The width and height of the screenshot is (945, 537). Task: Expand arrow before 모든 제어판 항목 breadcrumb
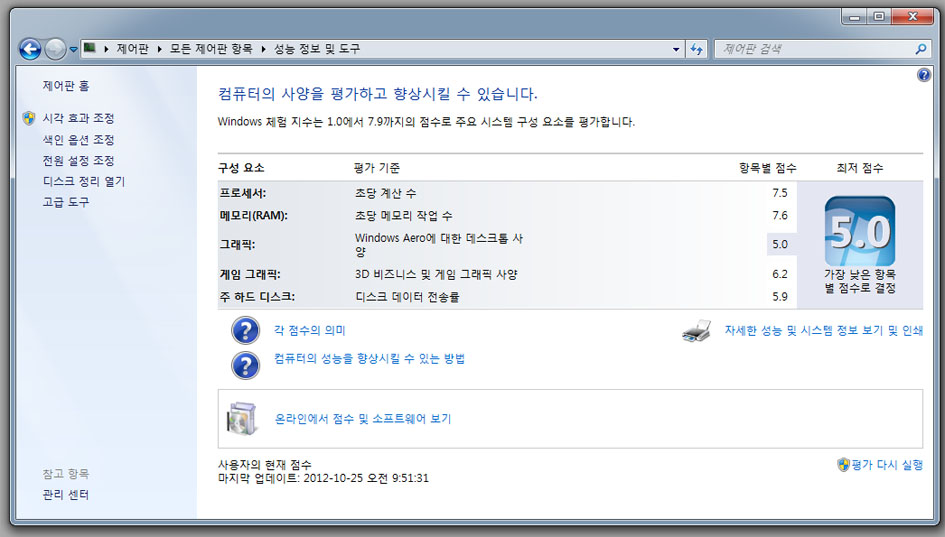point(159,49)
